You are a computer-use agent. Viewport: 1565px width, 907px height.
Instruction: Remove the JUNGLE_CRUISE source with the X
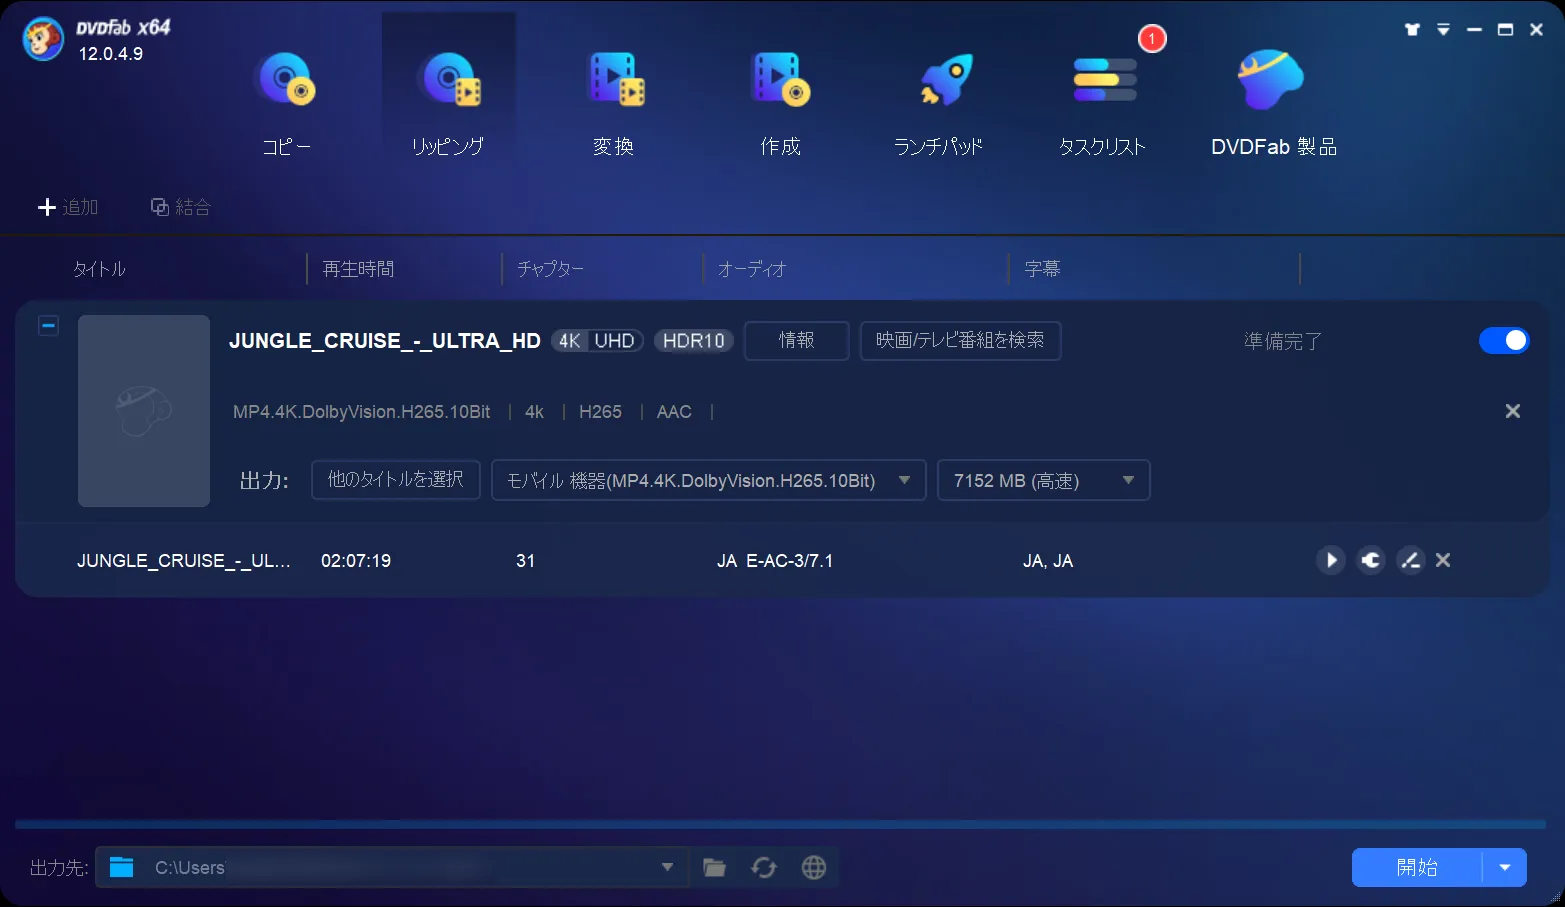pyautogui.click(x=1513, y=411)
